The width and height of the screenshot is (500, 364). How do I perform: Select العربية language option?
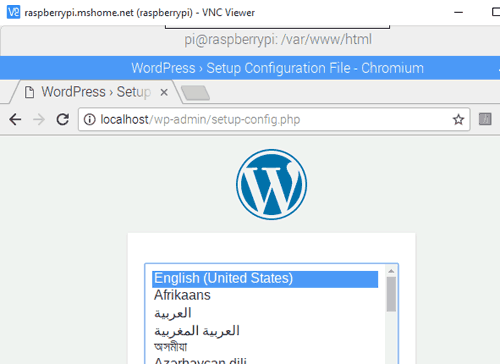pos(265,313)
